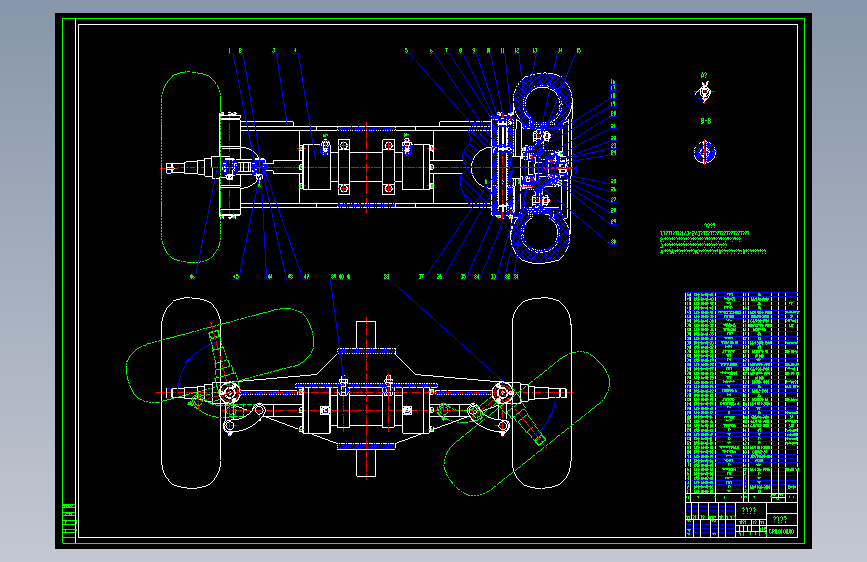Click part balloon number 38
Image resolution: width=867 pixels, height=562 pixels.
pyautogui.click(x=386, y=277)
